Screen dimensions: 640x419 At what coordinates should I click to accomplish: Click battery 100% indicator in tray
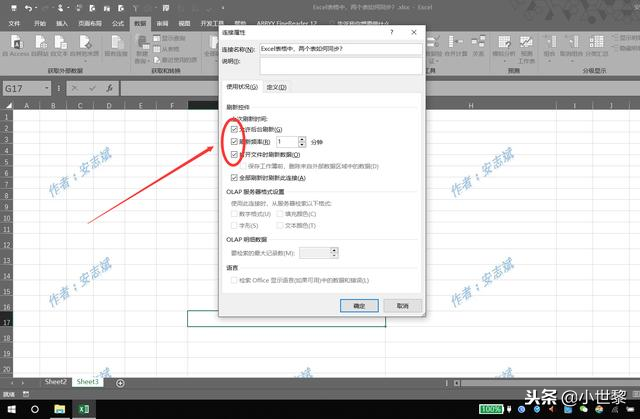pos(491,409)
